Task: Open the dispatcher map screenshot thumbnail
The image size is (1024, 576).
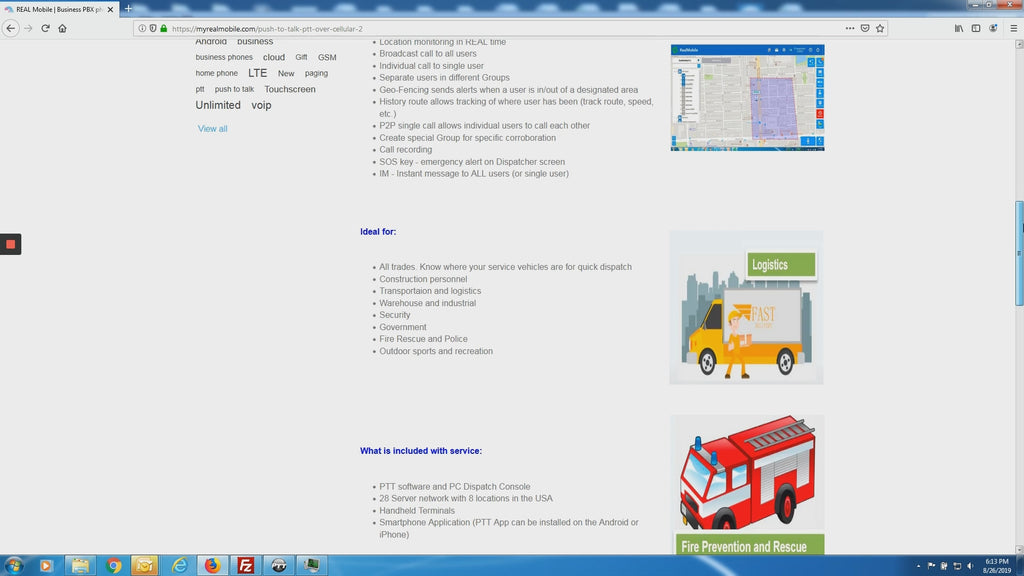Action: pyautogui.click(x=747, y=98)
